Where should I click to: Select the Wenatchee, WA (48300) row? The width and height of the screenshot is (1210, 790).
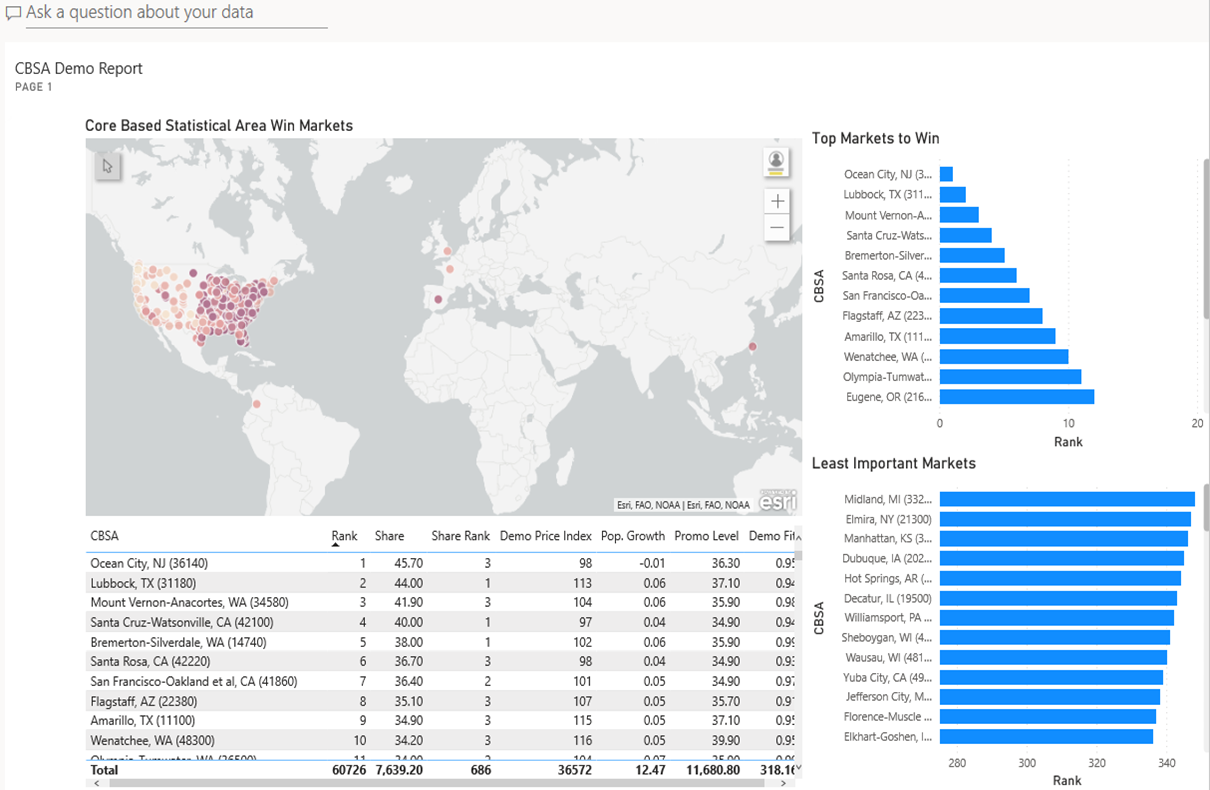(441, 740)
